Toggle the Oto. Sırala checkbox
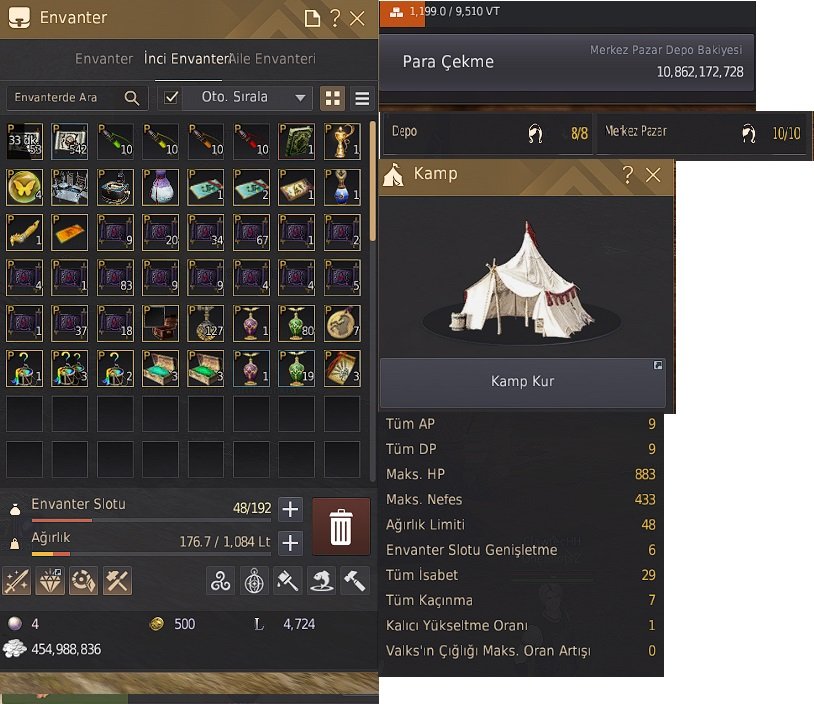Image resolution: width=814 pixels, height=704 pixels. [x=171, y=98]
